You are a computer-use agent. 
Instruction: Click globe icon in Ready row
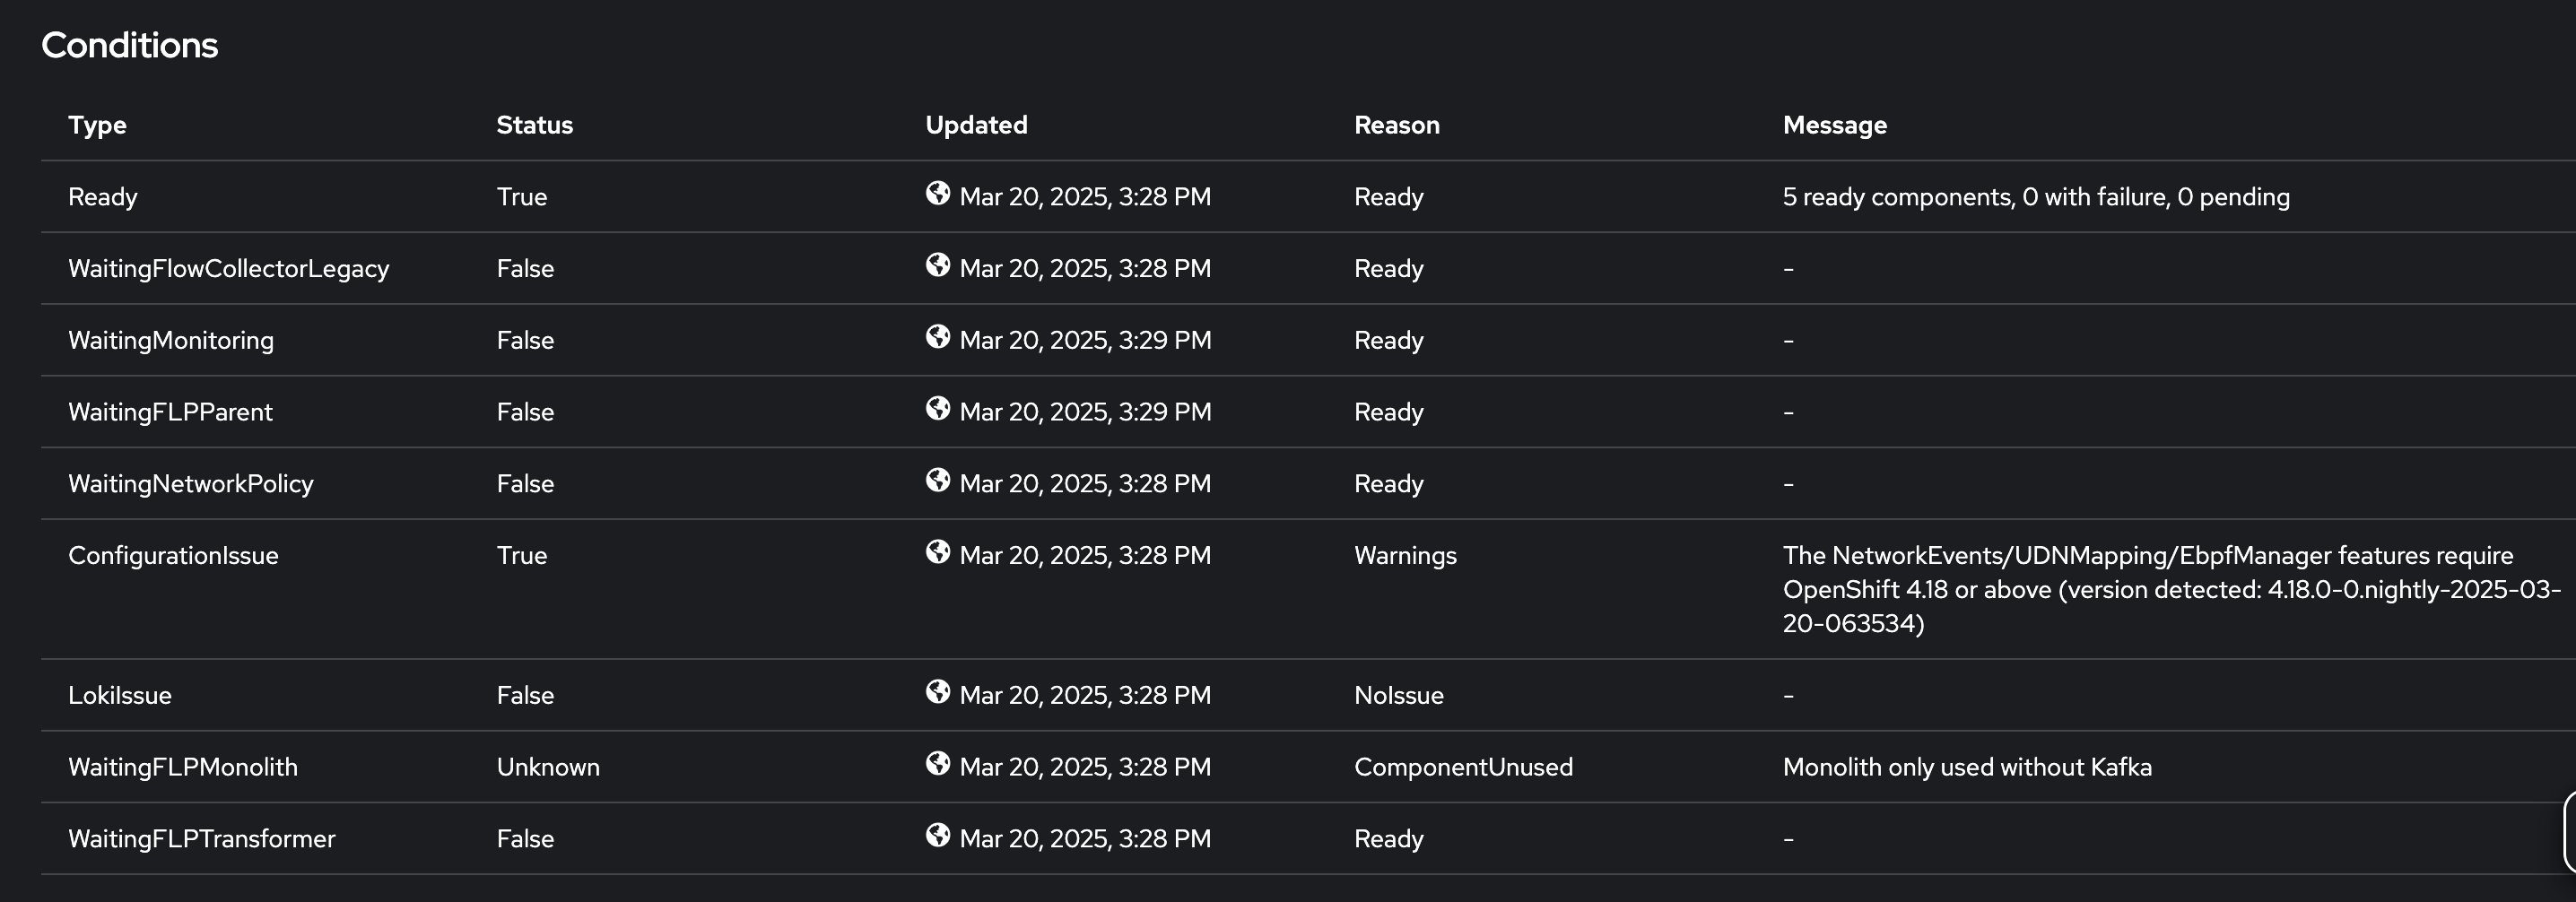point(937,193)
